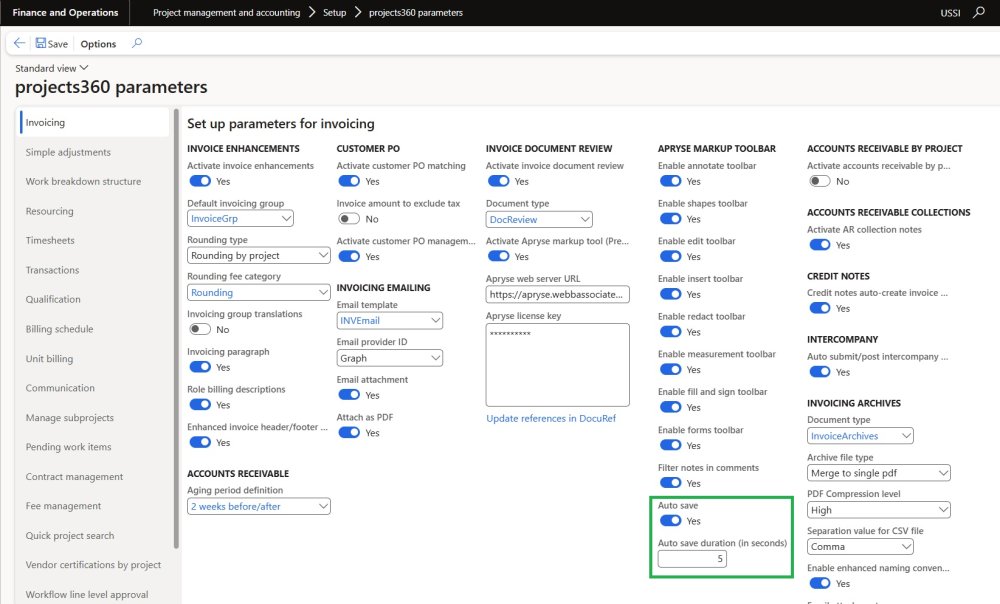The image size is (1000, 604).
Task: Click the Save disk icon
Action: coord(41,44)
